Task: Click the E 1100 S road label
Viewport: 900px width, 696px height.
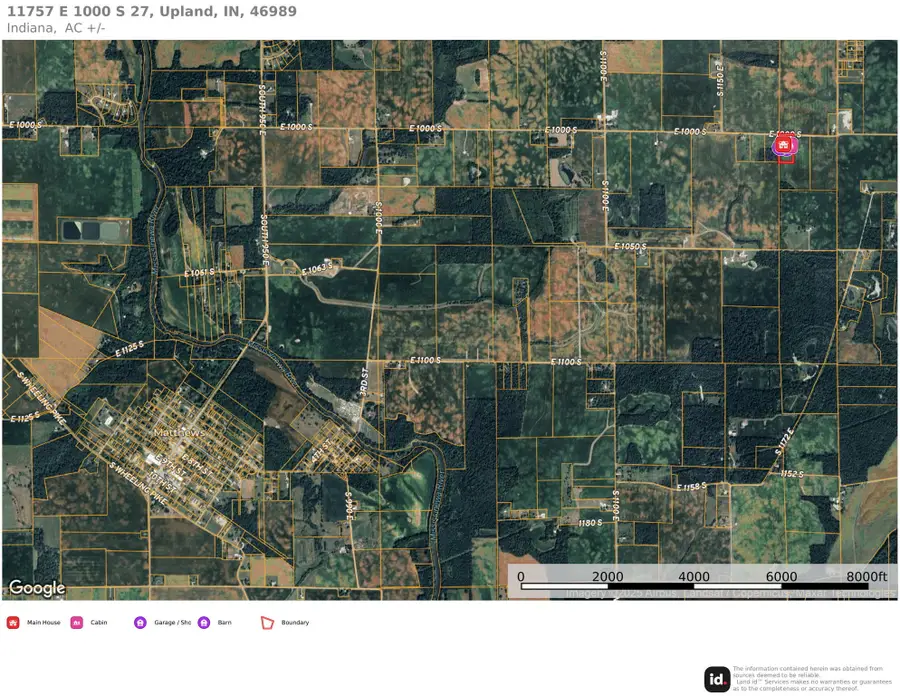Action: [424, 360]
